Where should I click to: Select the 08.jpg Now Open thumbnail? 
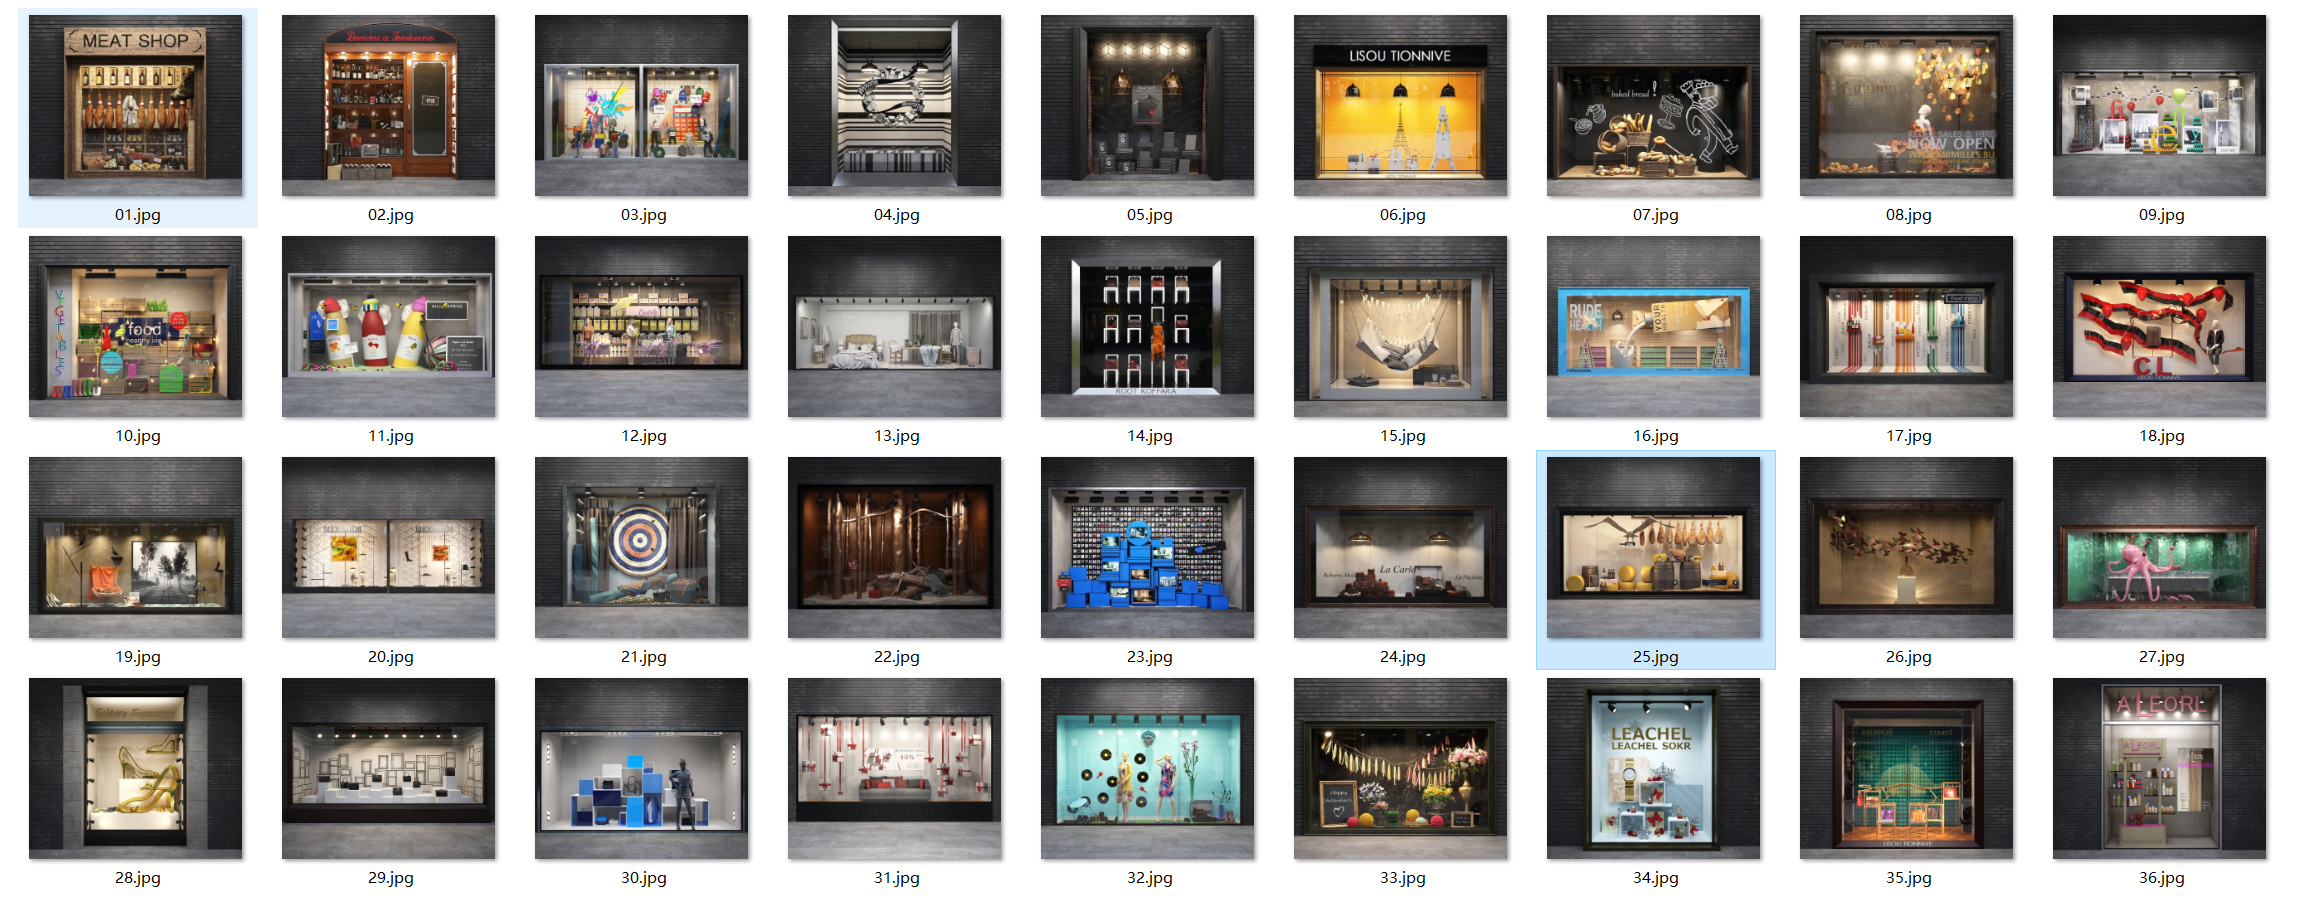click(x=1907, y=105)
